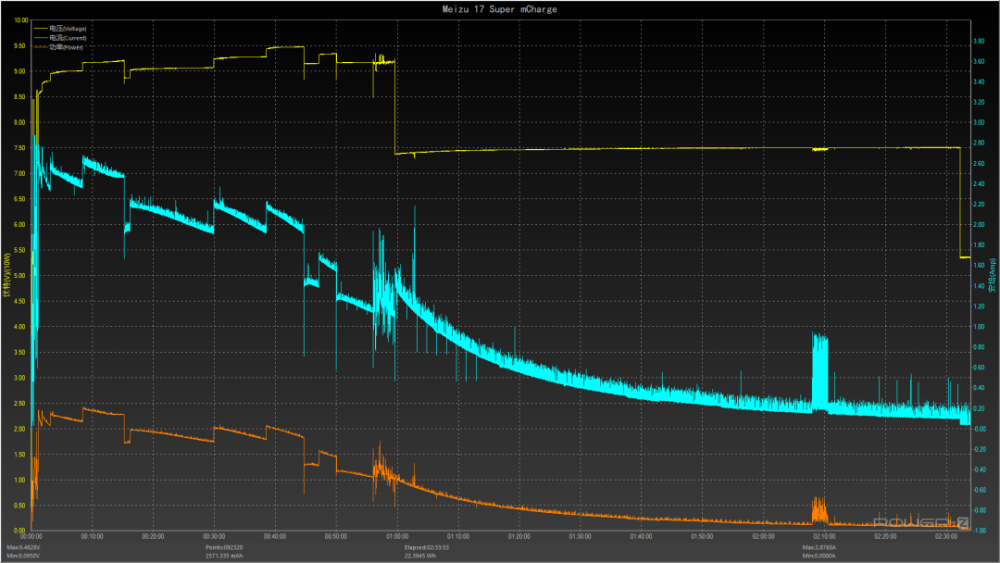
Task: Click the 02:30:00 time axis label
Action: tap(946, 537)
